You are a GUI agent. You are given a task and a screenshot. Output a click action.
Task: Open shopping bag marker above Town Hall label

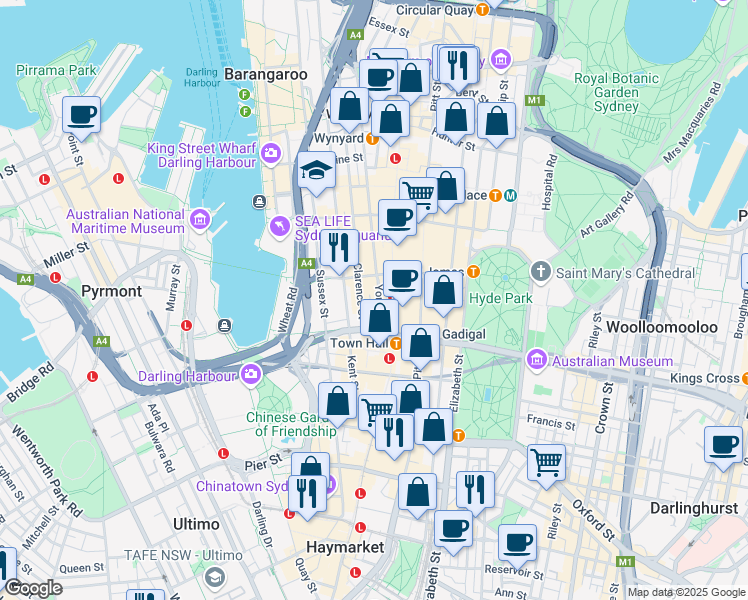[x=379, y=321]
